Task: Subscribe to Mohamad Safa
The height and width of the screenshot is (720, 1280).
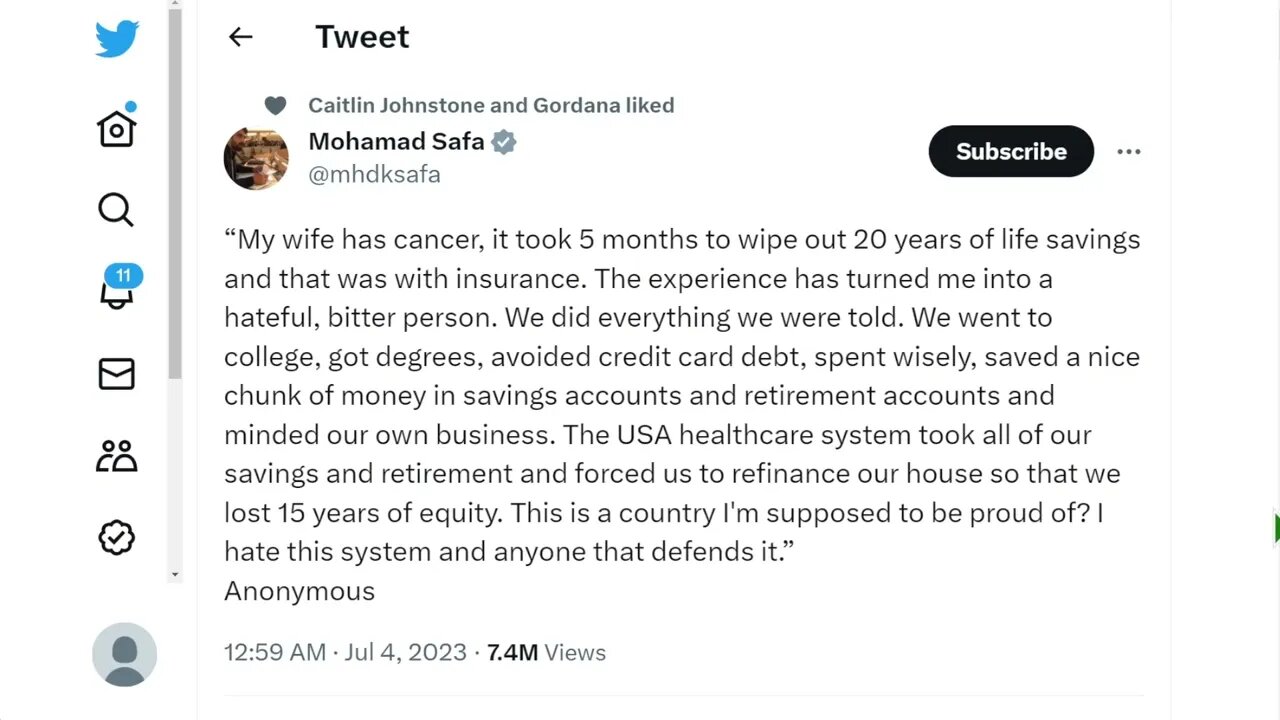Action: coord(1011,152)
